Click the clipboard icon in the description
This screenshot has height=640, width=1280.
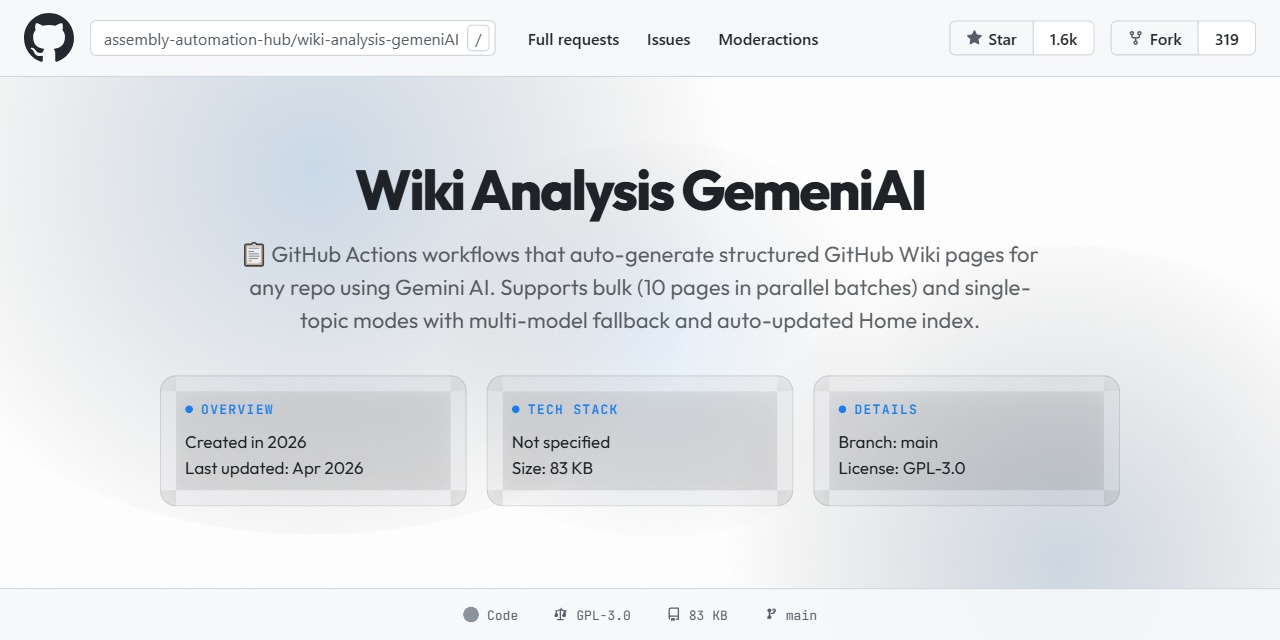pyautogui.click(x=254, y=254)
